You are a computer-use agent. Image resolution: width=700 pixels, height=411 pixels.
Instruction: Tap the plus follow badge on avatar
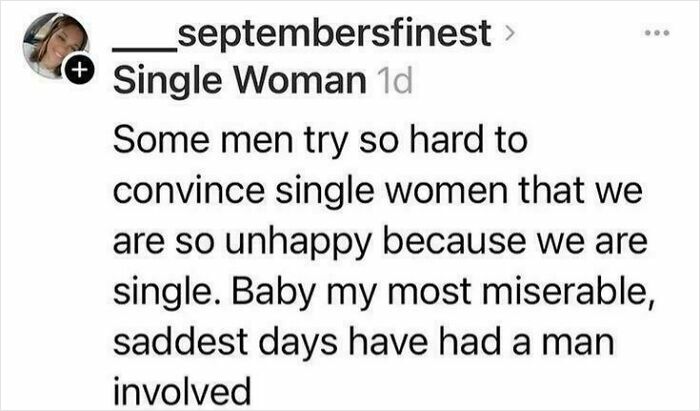tap(82, 71)
